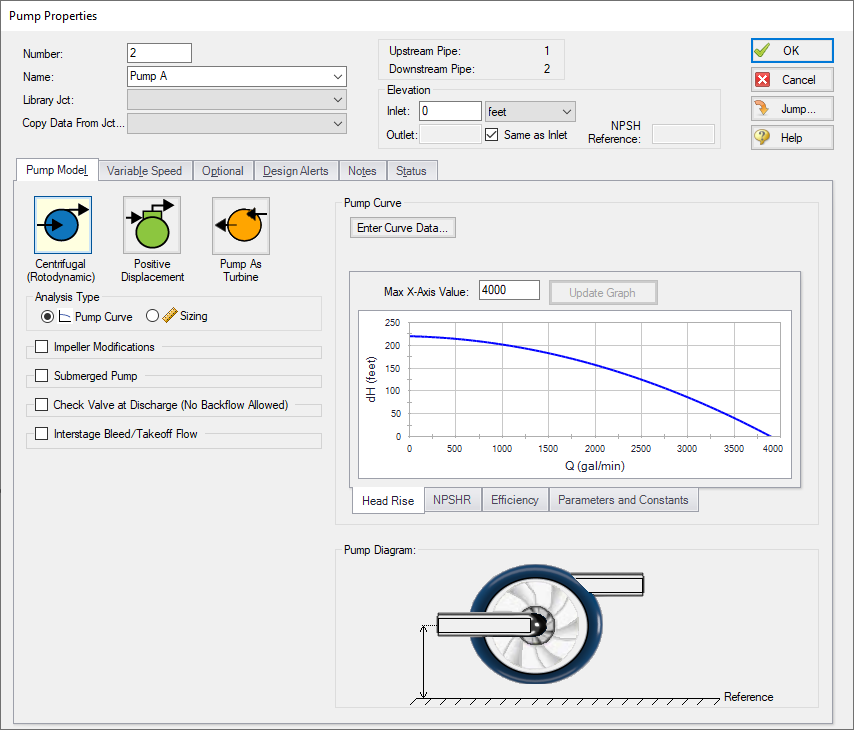
Task: Select the Positive Displacement pump icon
Action: pos(152,225)
